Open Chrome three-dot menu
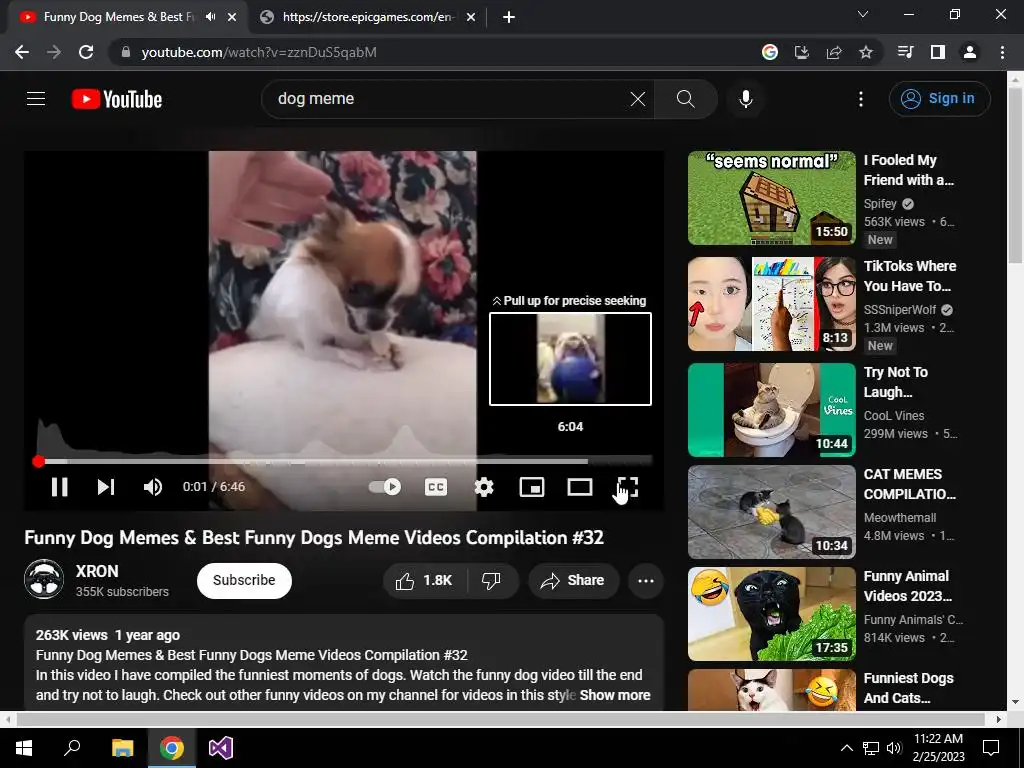Viewport: 1024px width, 768px height. point(1002,52)
